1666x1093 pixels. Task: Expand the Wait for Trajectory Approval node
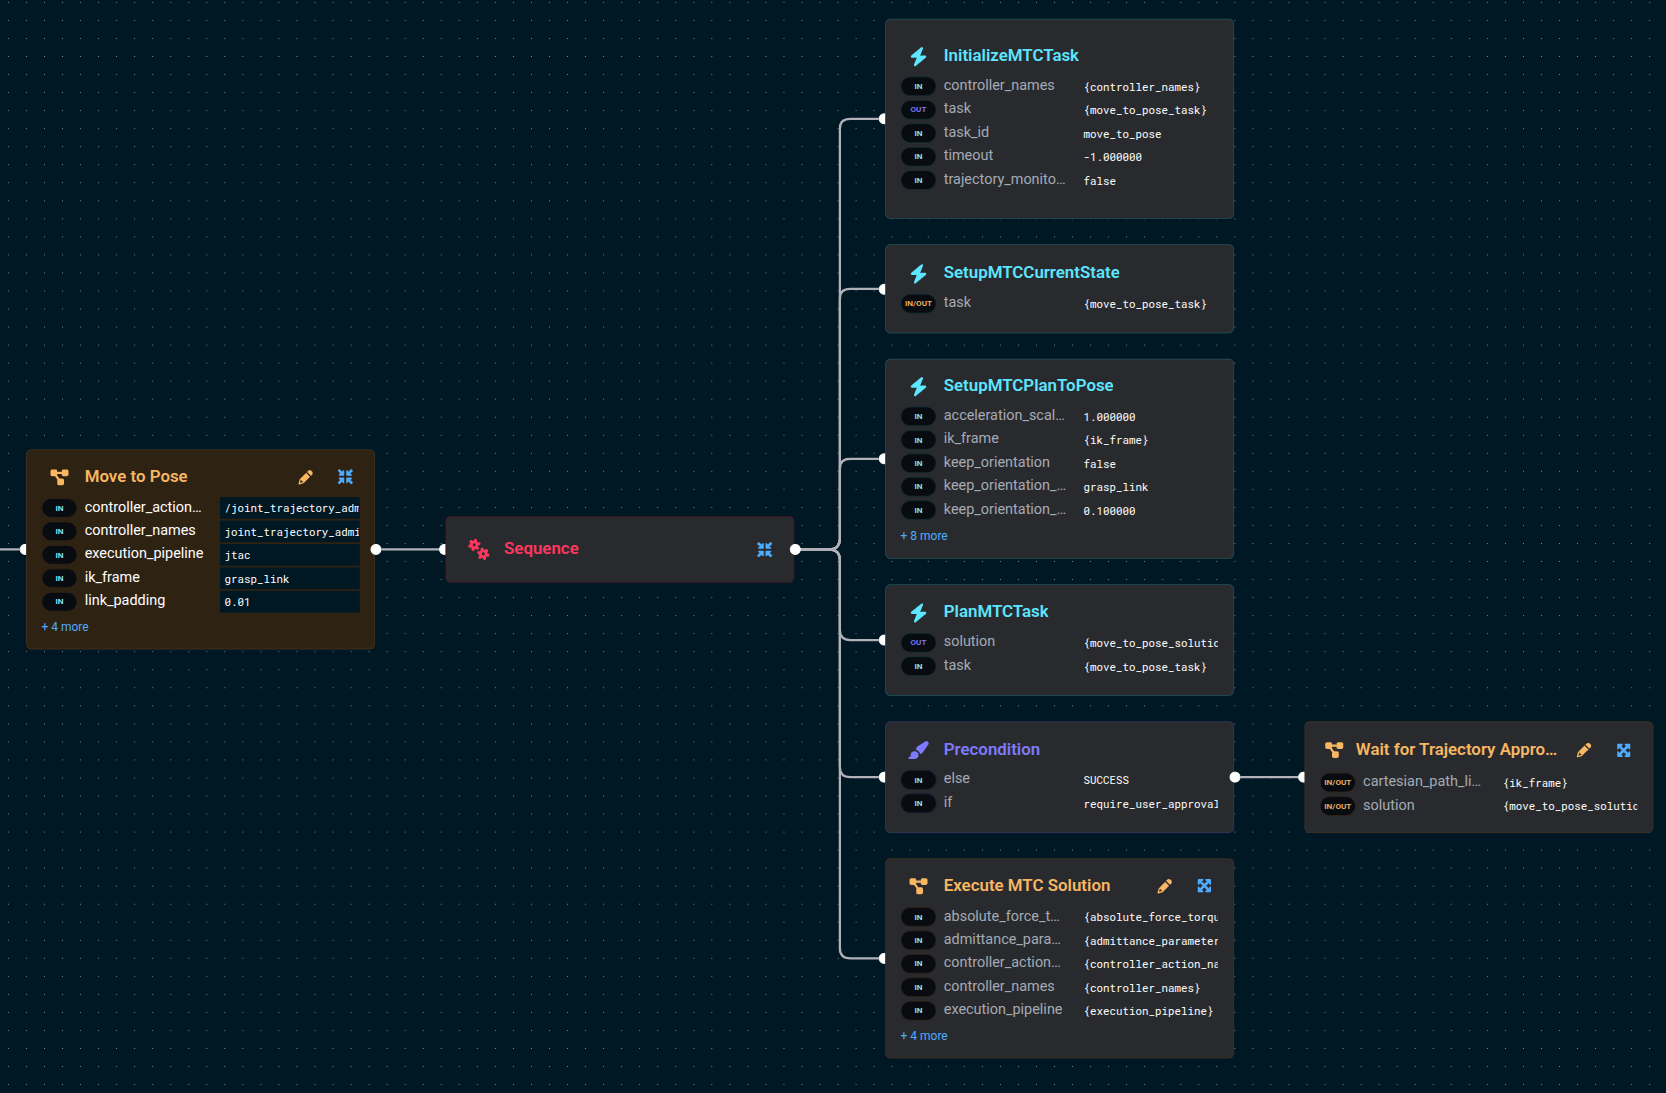pos(1623,750)
